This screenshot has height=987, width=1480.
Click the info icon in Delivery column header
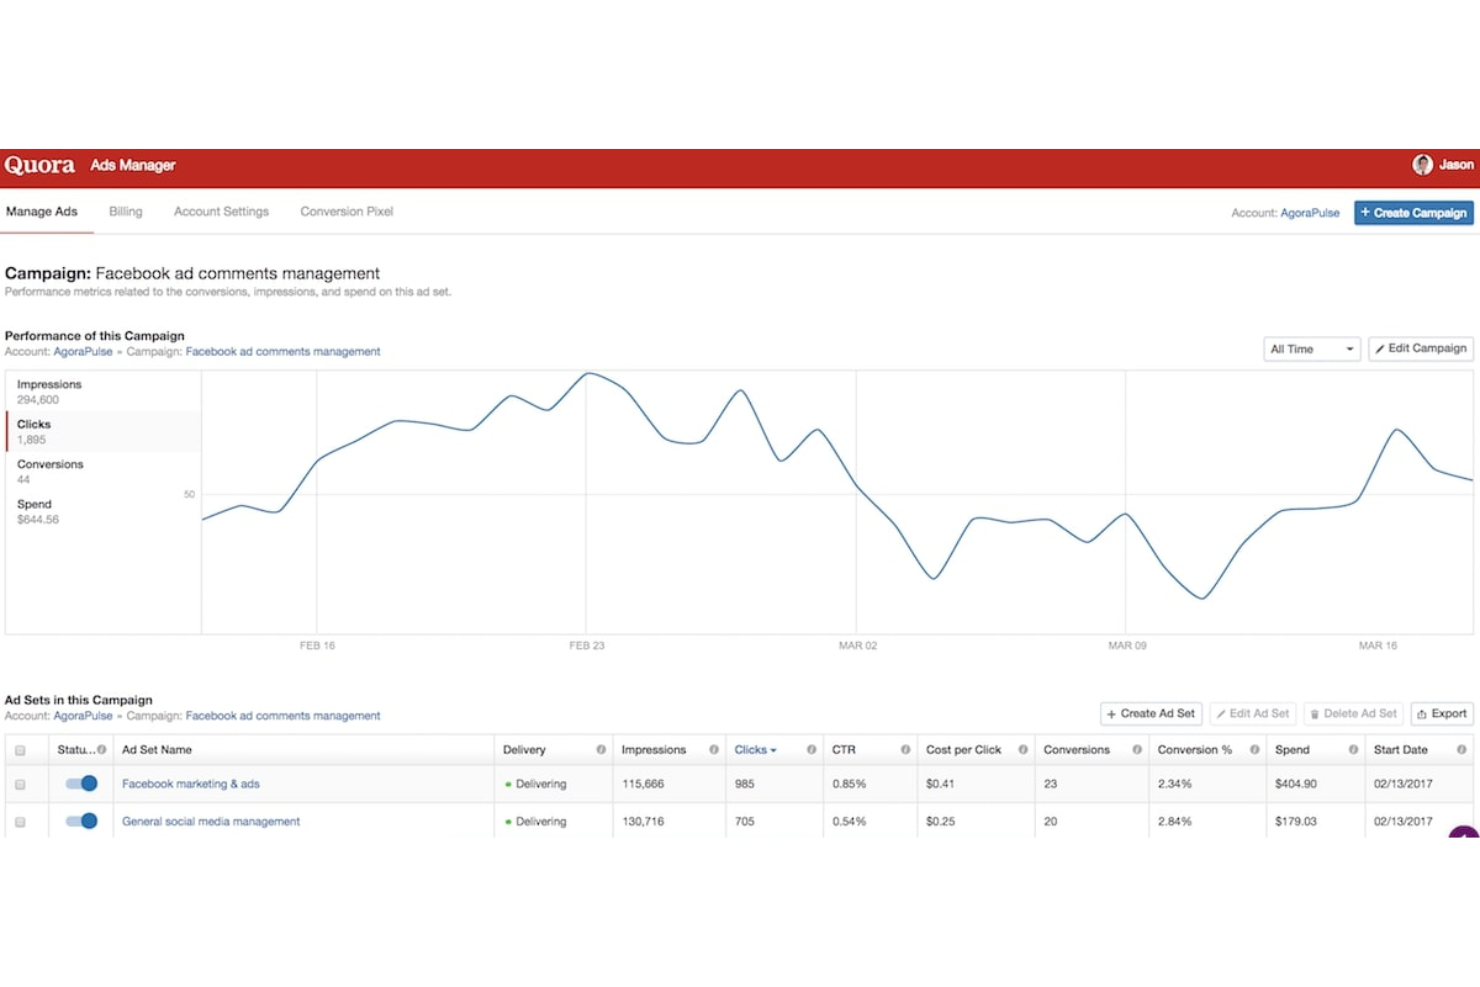(x=601, y=749)
